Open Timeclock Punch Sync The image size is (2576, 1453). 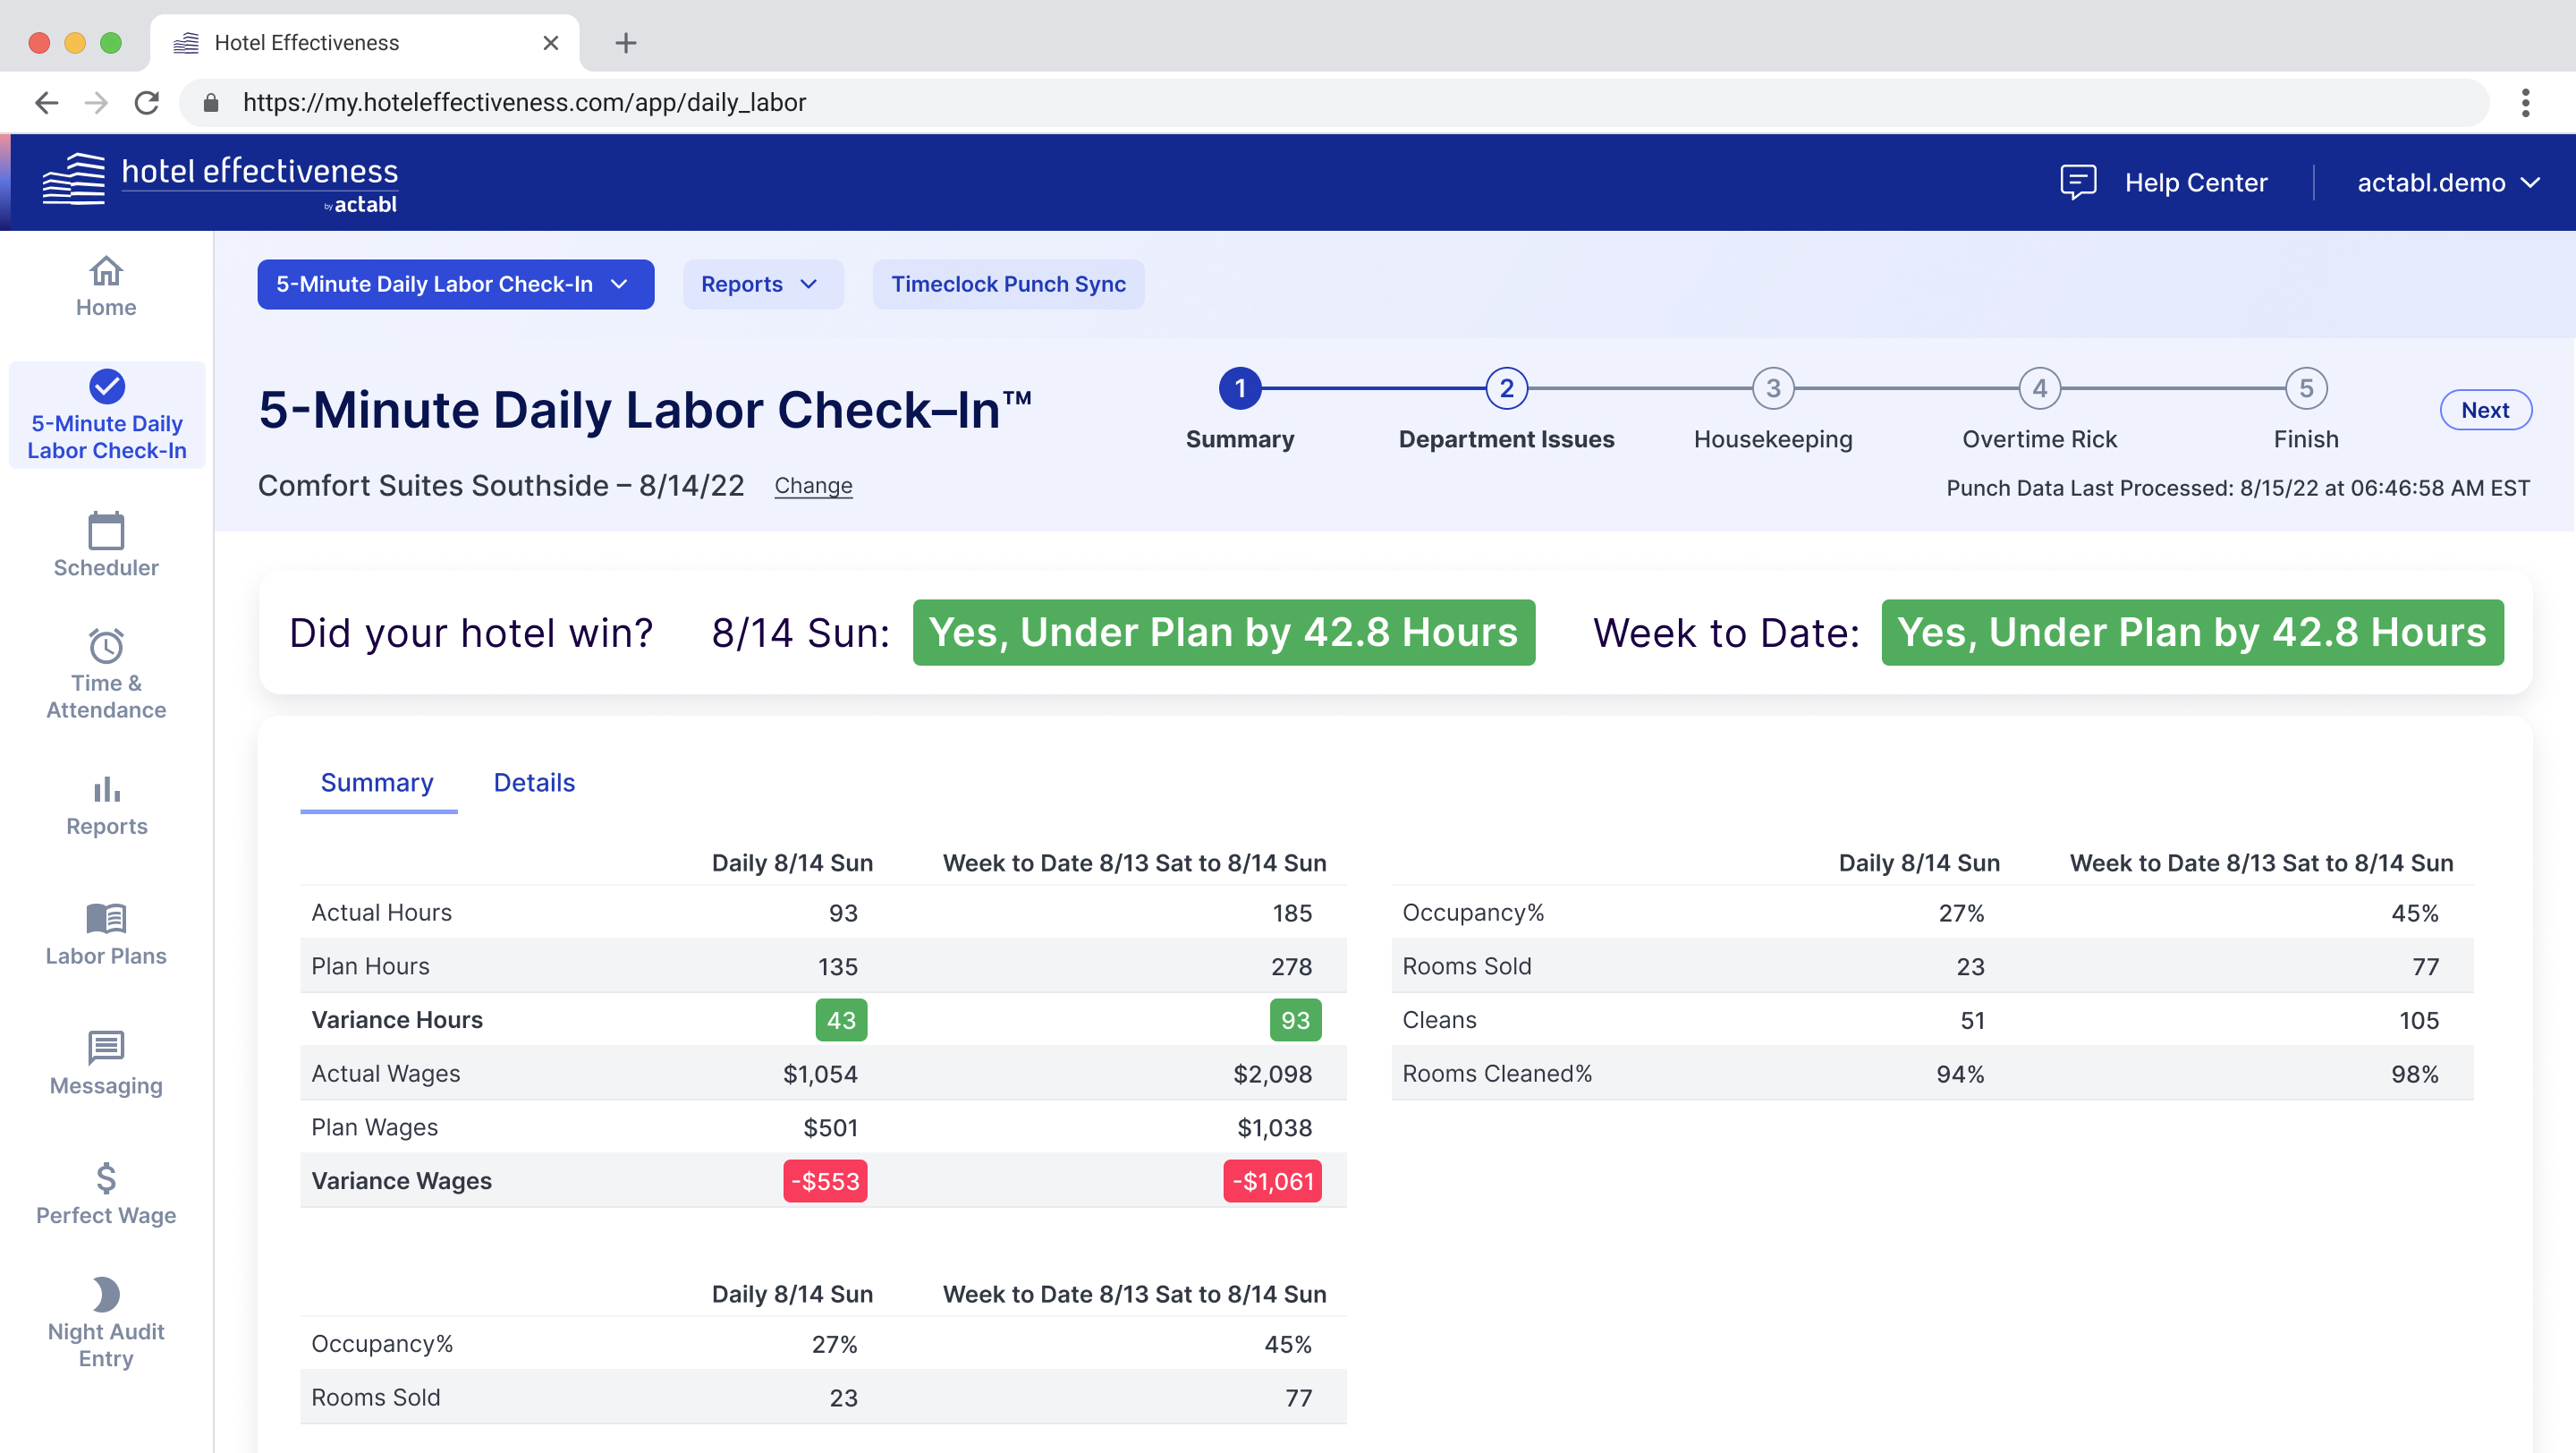coord(1008,284)
